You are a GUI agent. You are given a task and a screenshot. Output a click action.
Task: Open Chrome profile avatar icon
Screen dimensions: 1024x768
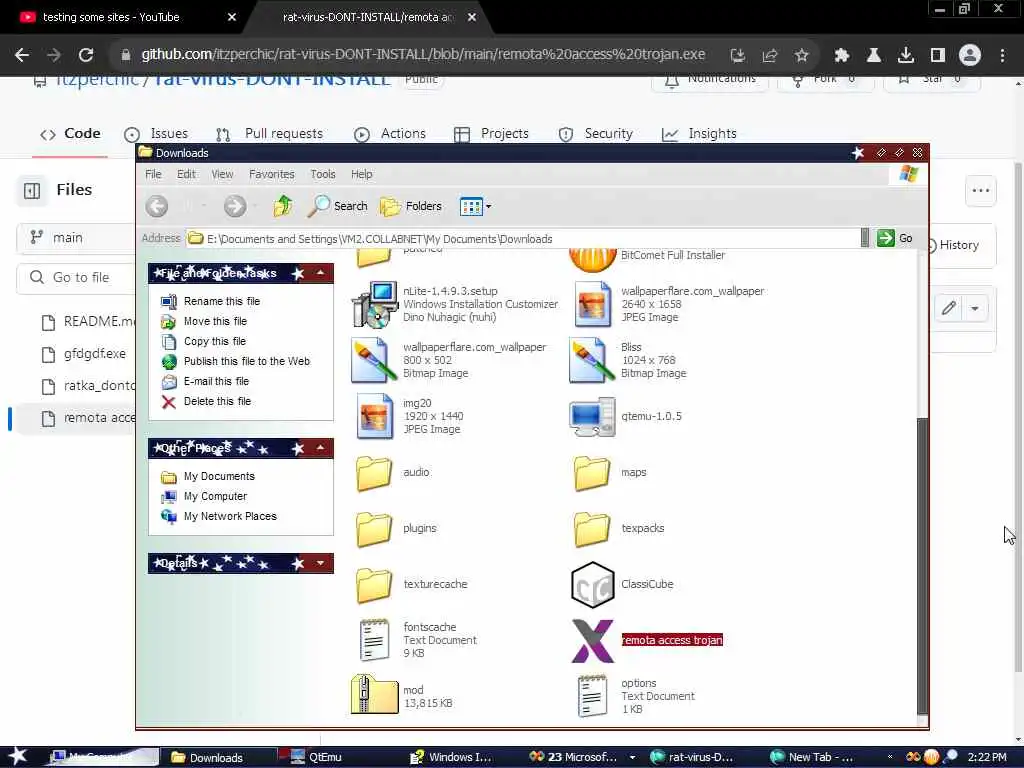pos(969,55)
